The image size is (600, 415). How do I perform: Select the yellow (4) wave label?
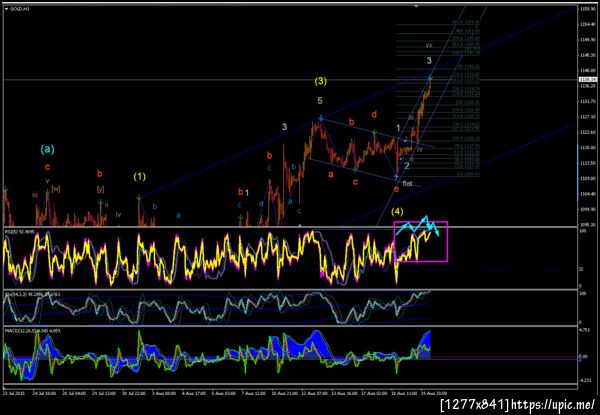click(x=397, y=211)
